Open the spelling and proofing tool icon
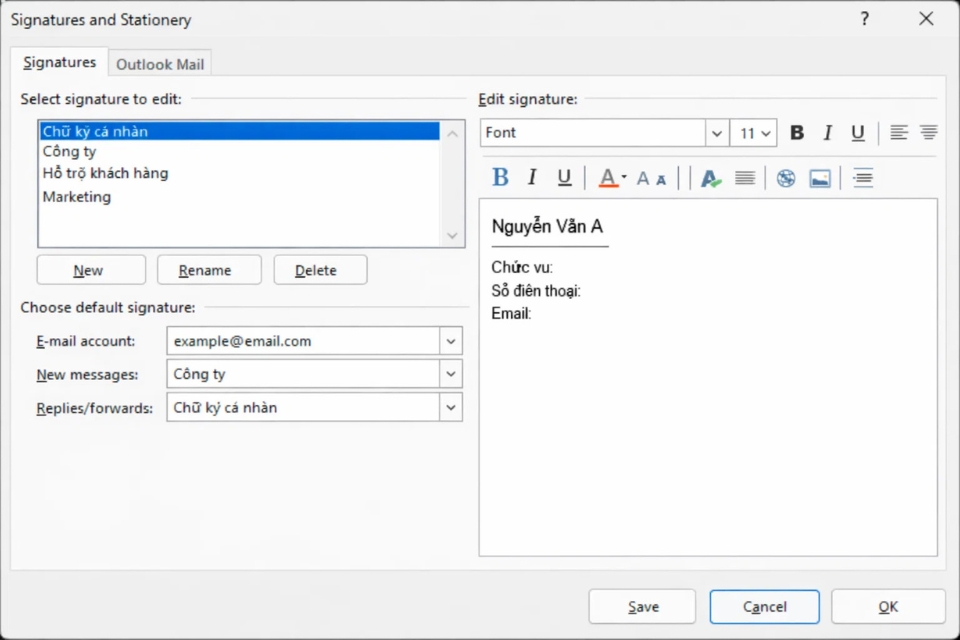Screen dimensions: 960x640 click(710, 177)
